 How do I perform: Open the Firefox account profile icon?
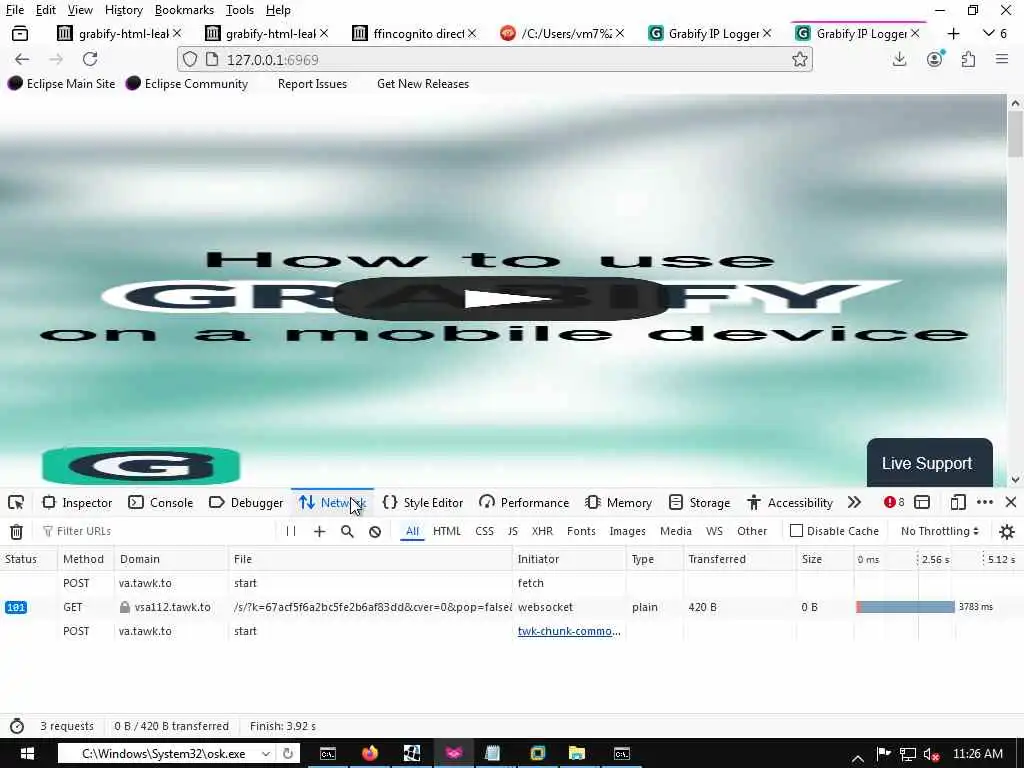click(x=935, y=59)
